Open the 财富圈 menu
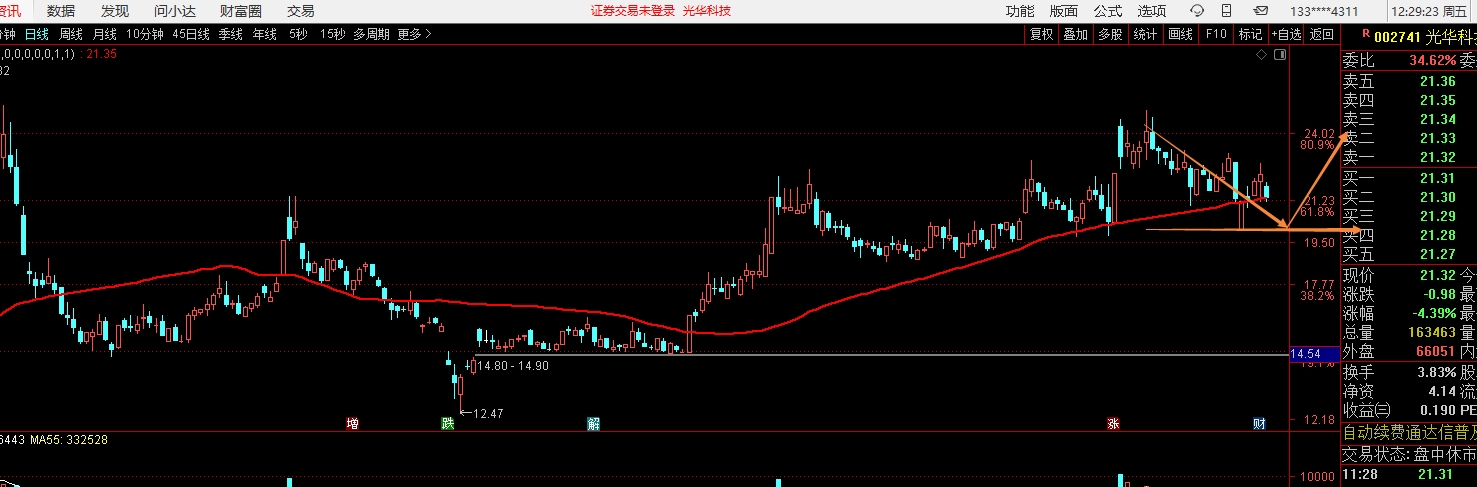Image resolution: width=1477 pixels, height=487 pixels. (241, 11)
